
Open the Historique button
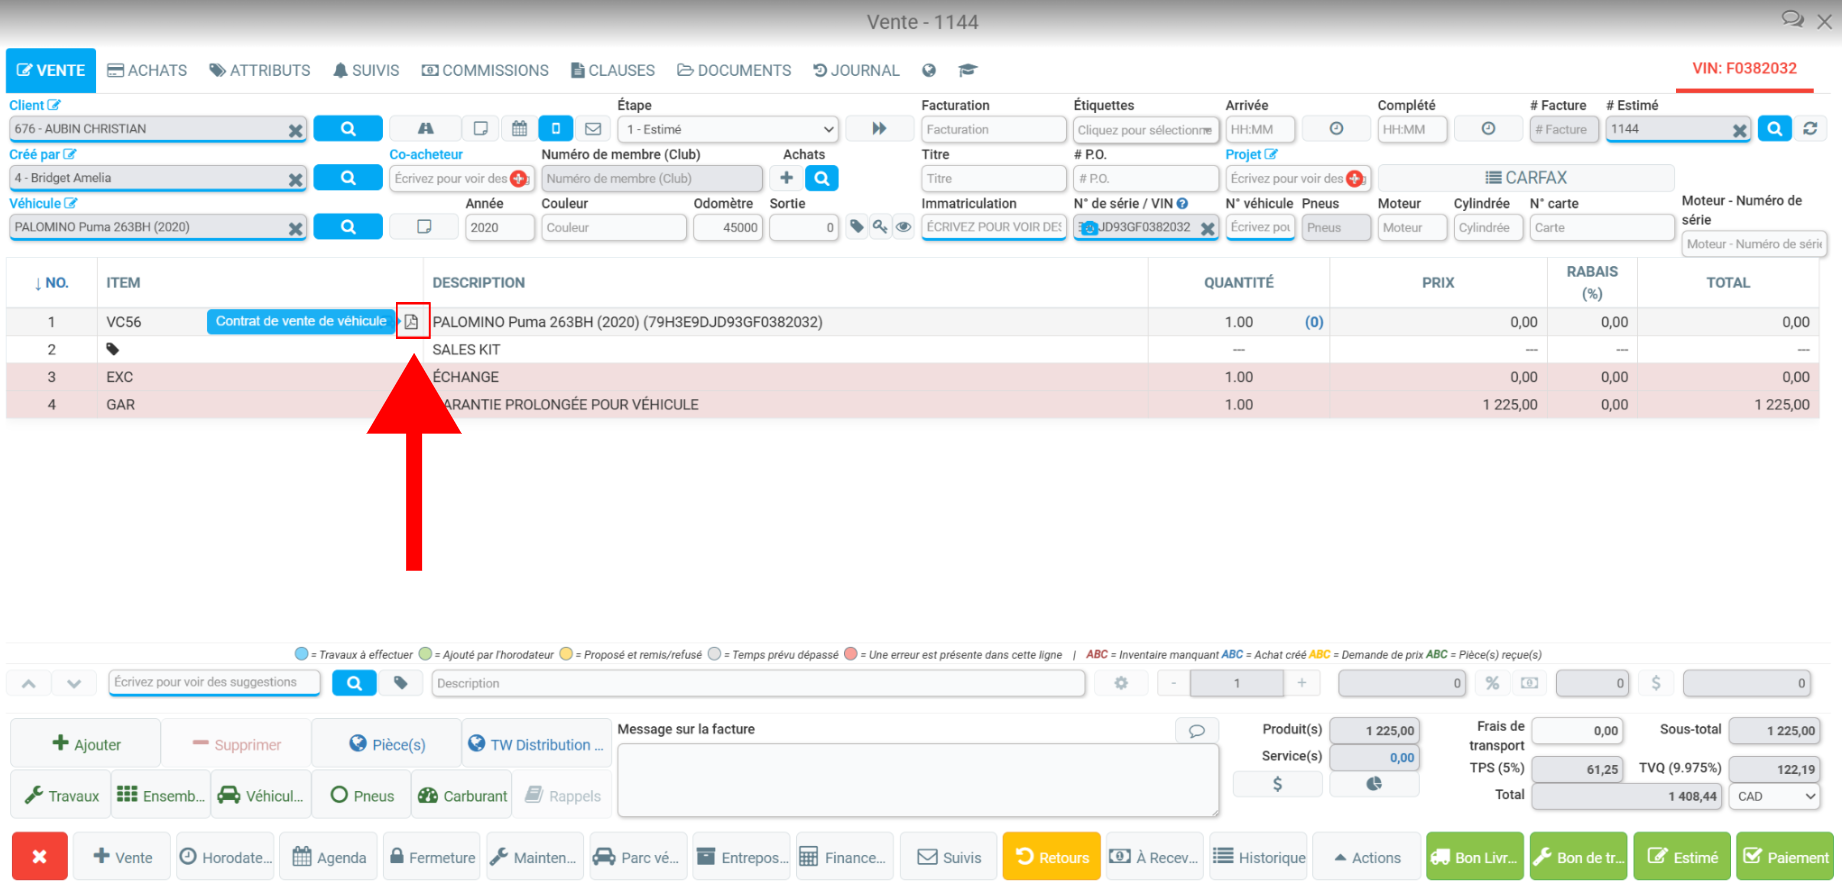pyautogui.click(x=1259, y=857)
